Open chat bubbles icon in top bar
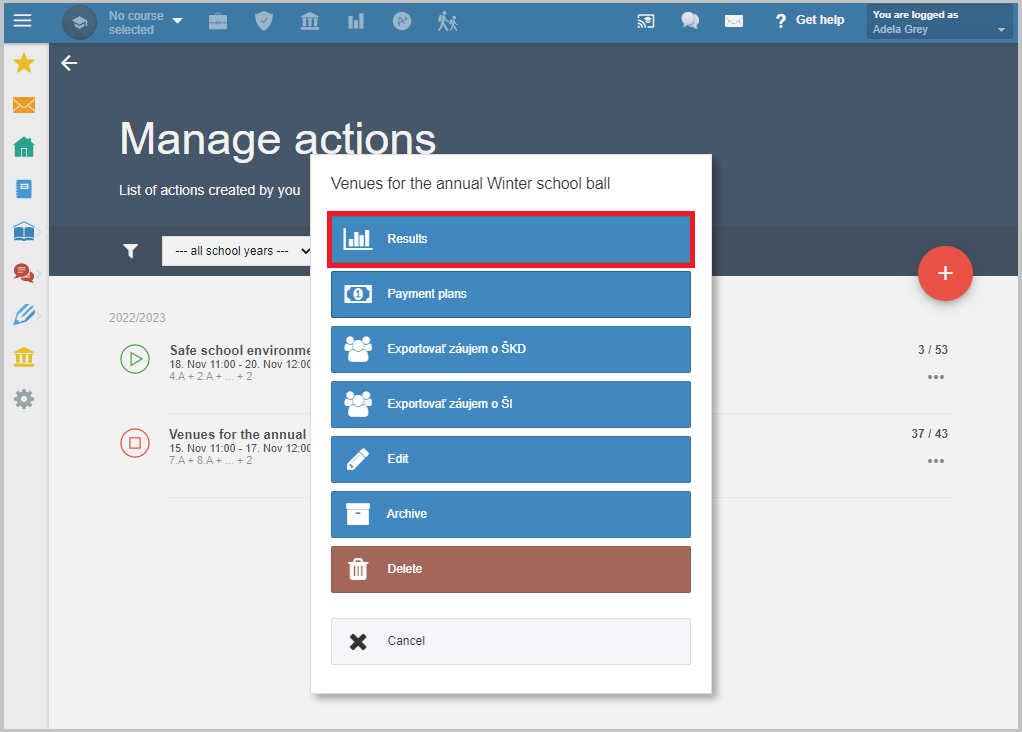Viewport: 1022px width, 732px height. pyautogui.click(x=690, y=21)
